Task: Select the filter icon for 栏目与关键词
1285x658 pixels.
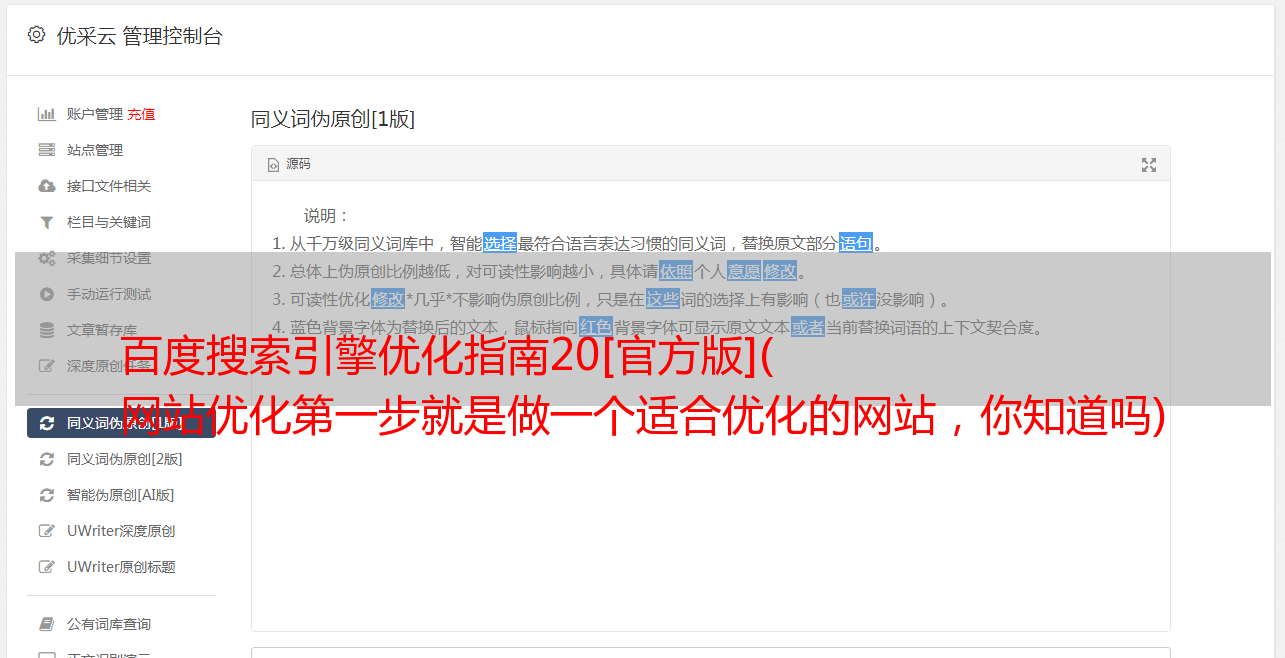Action: [x=46, y=222]
